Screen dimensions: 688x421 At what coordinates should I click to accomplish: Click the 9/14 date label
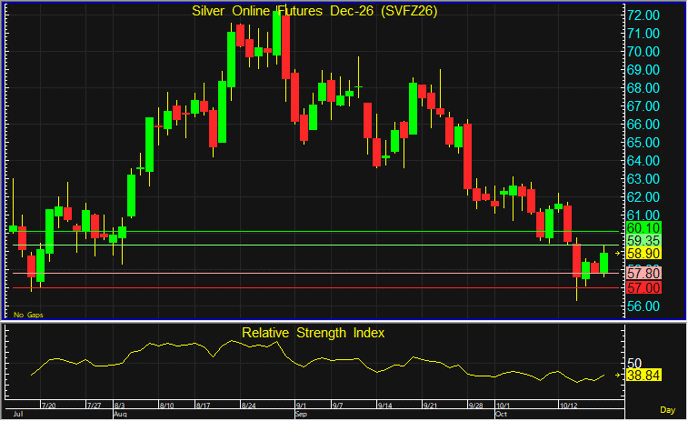(x=385, y=405)
